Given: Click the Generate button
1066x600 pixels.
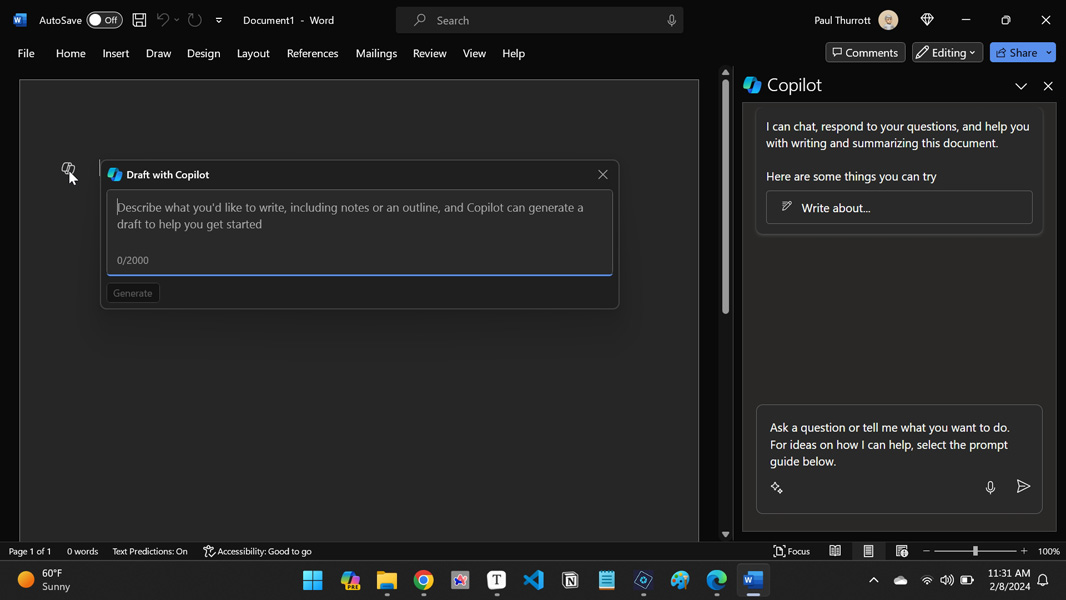Looking at the screenshot, I should pyautogui.click(x=133, y=293).
